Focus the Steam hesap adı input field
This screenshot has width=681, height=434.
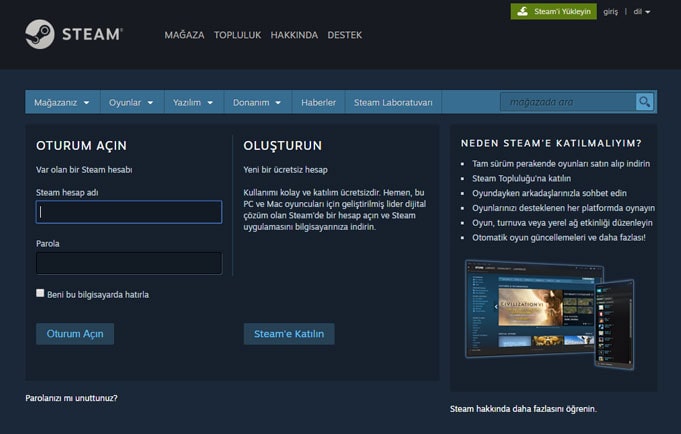click(x=128, y=212)
